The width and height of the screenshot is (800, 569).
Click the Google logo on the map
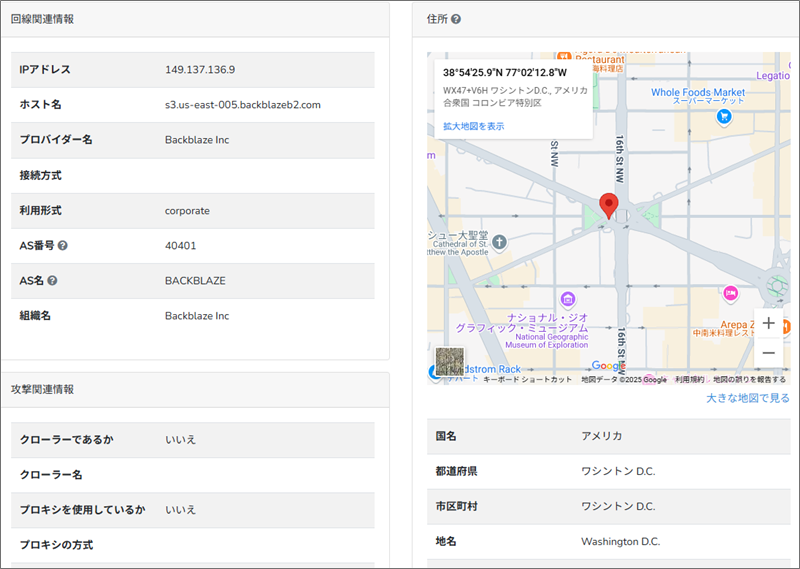coord(608,365)
